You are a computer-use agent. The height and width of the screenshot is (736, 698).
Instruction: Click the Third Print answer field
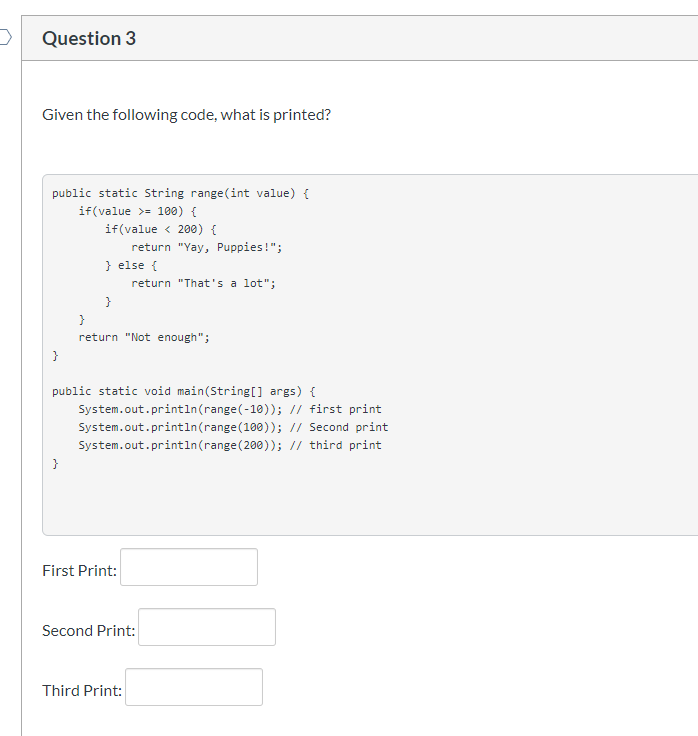tap(194, 687)
